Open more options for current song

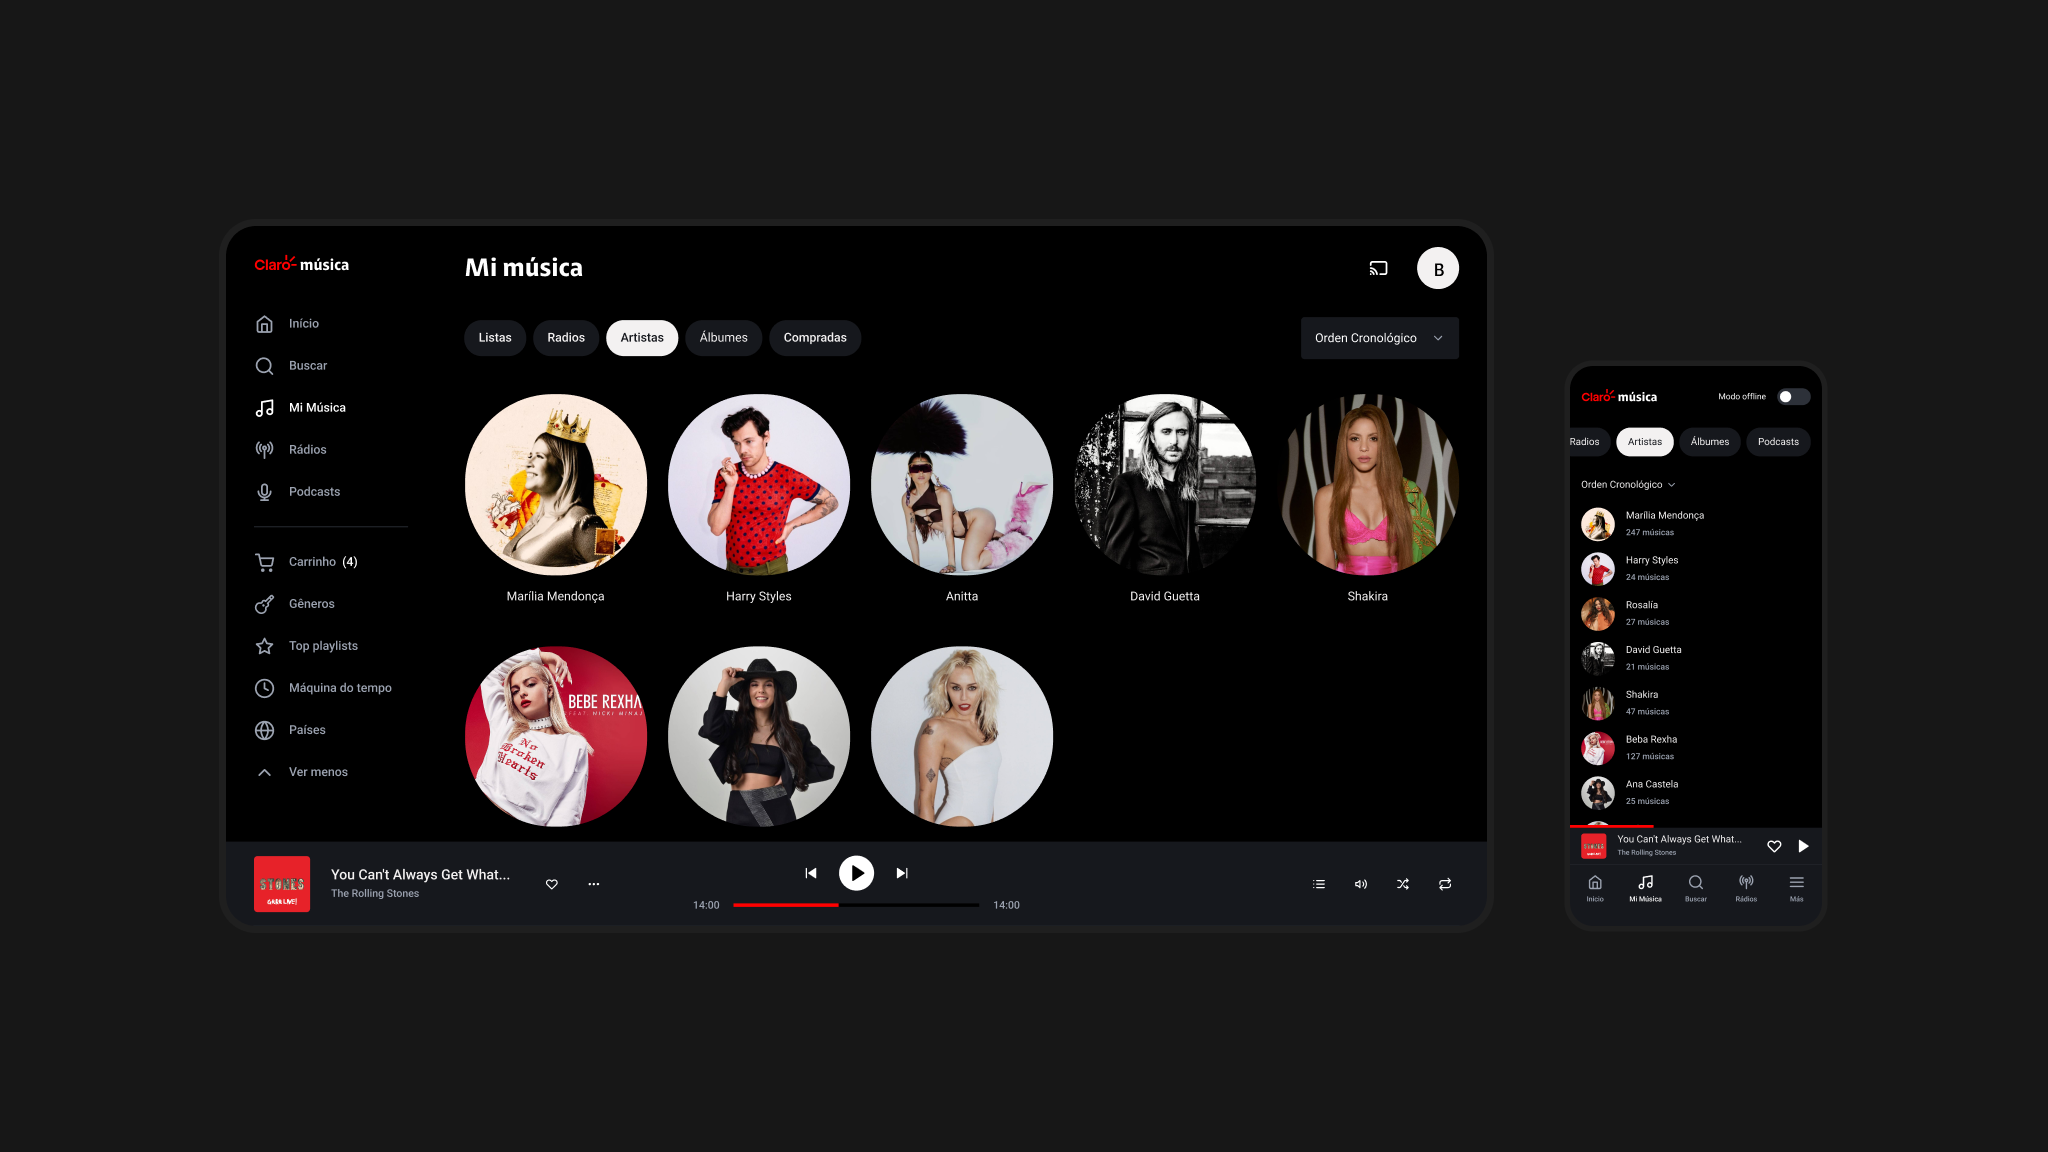pyautogui.click(x=594, y=884)
